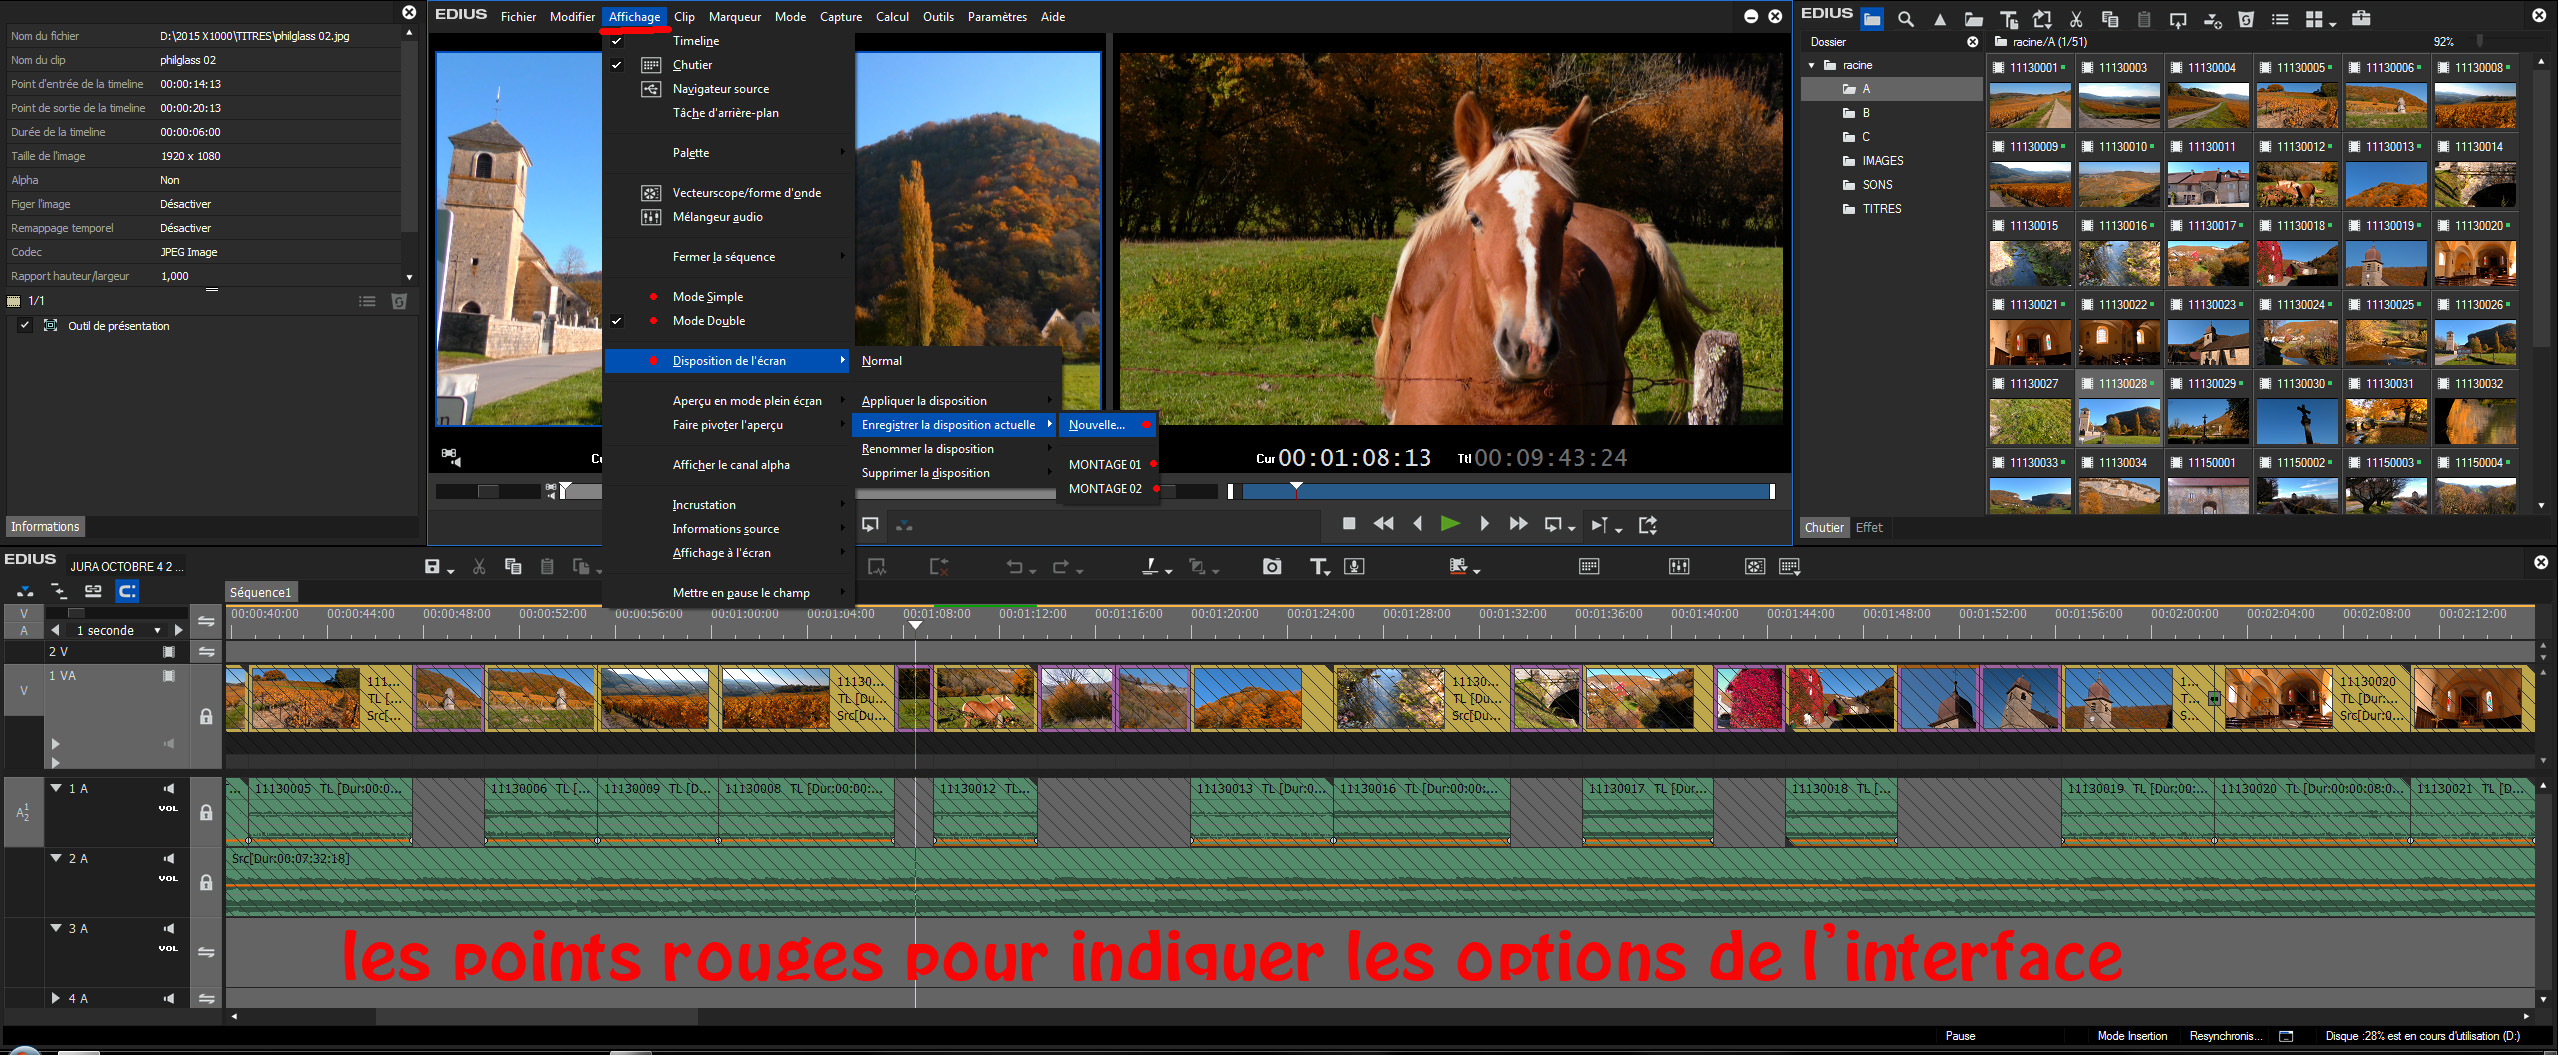Click the Create Title 'T' icon in the timeline toolbar
This screenshot has width=2558, height=1055.
[x=1318, y=567]
